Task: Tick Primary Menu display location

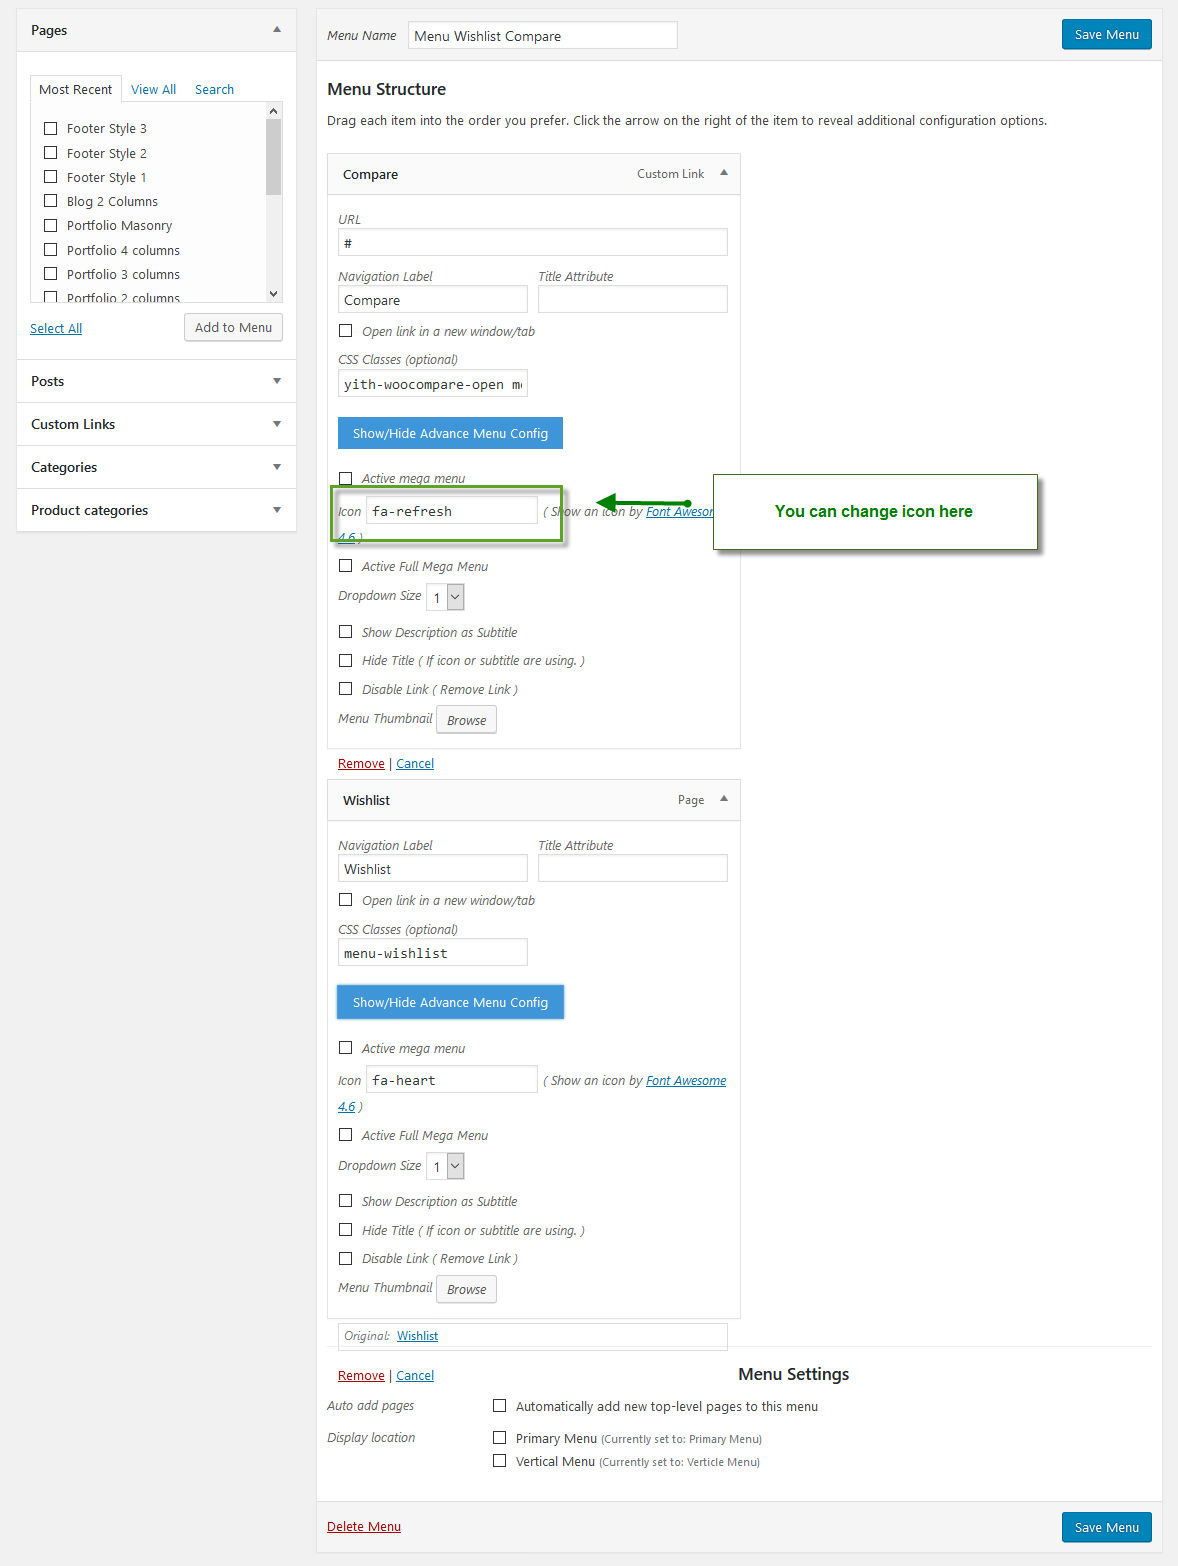Action: (500, 1437)
